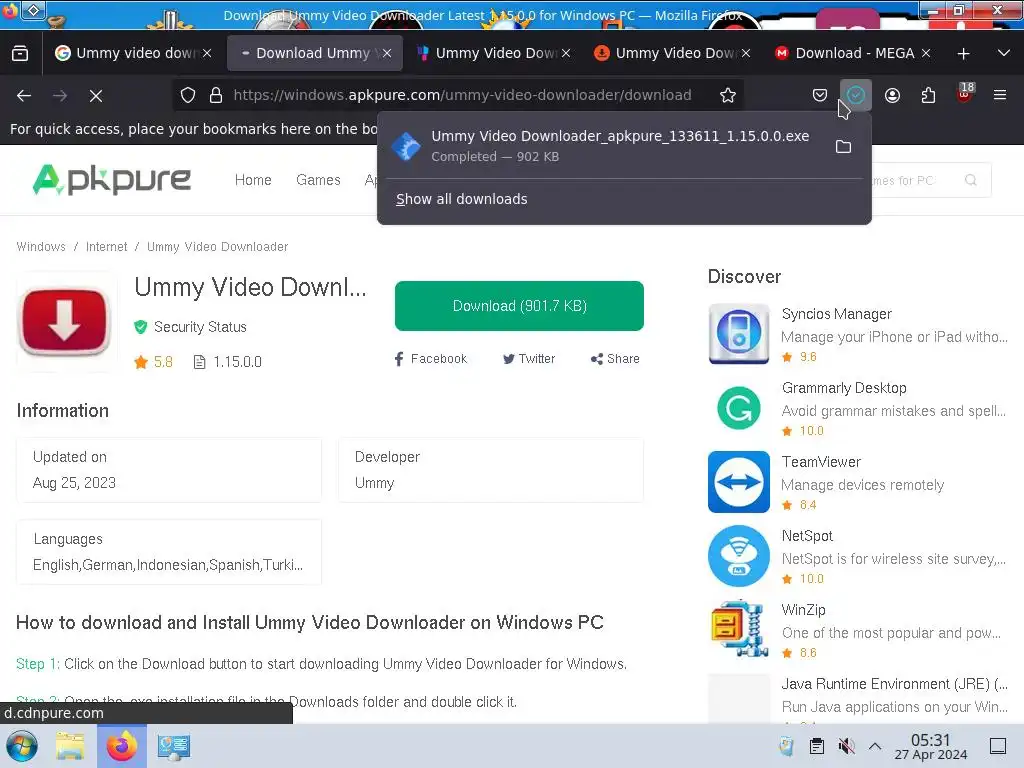The width and height of the screenshot is (1024, 768).
Task: Click the taskbar clock showing 05:31
Action: [931, 746]
